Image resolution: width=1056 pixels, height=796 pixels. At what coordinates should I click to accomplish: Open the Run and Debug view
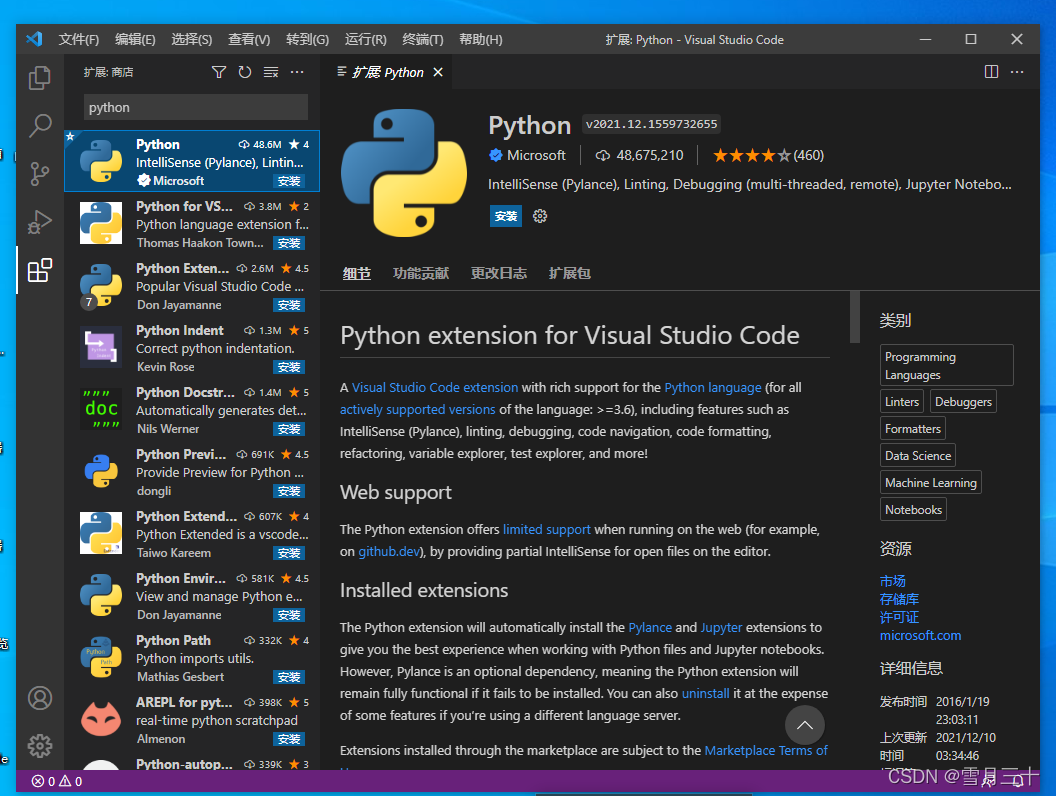(x=40, y=222)
